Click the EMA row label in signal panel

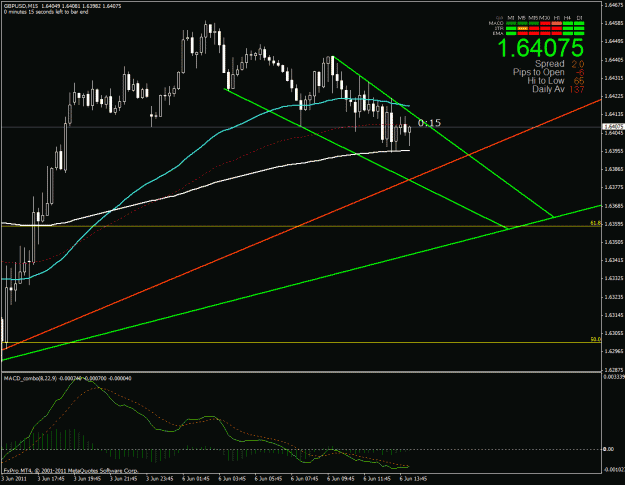[x=498, y=33]
